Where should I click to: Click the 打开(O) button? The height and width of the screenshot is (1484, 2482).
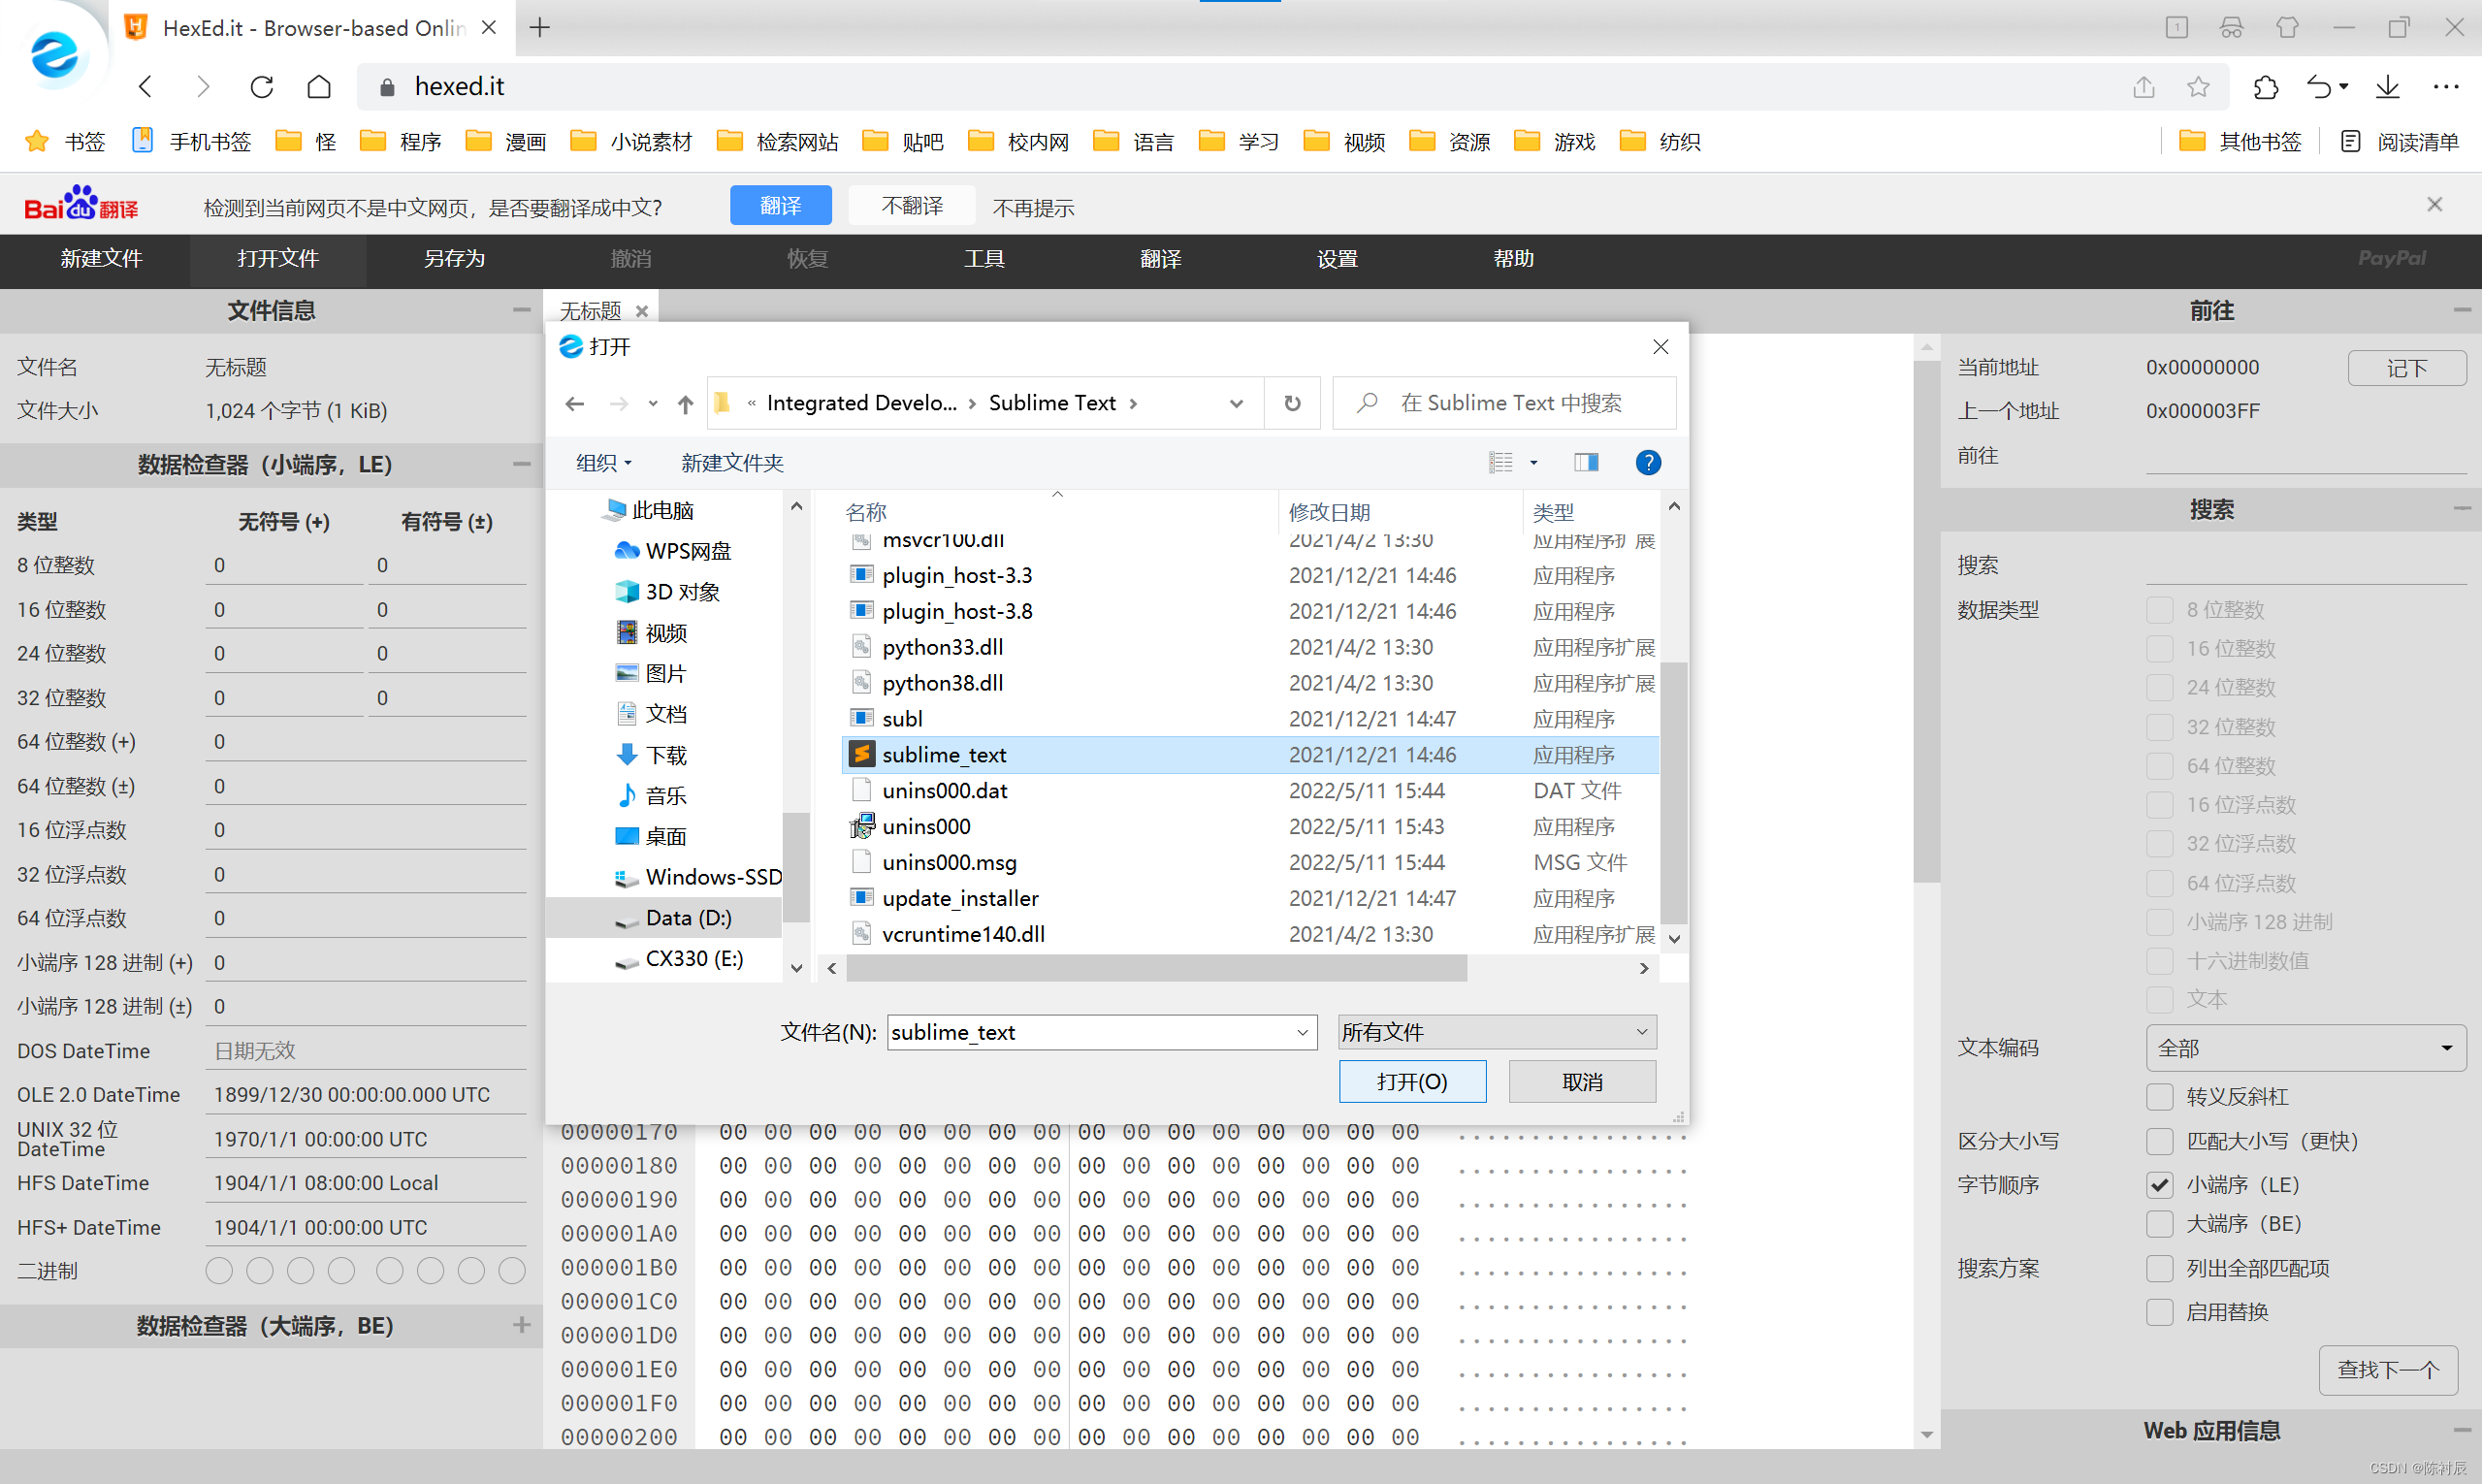[x=1412, y=1082]
